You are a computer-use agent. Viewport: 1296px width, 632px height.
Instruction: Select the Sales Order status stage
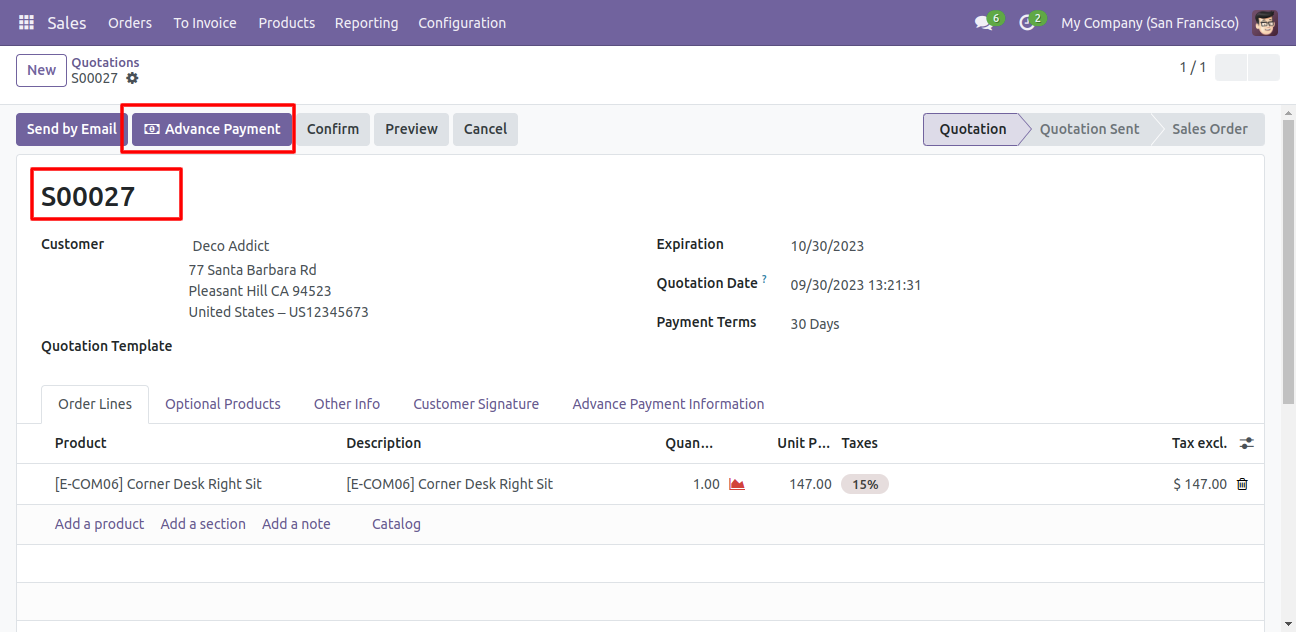click(x=1209, y=129)
